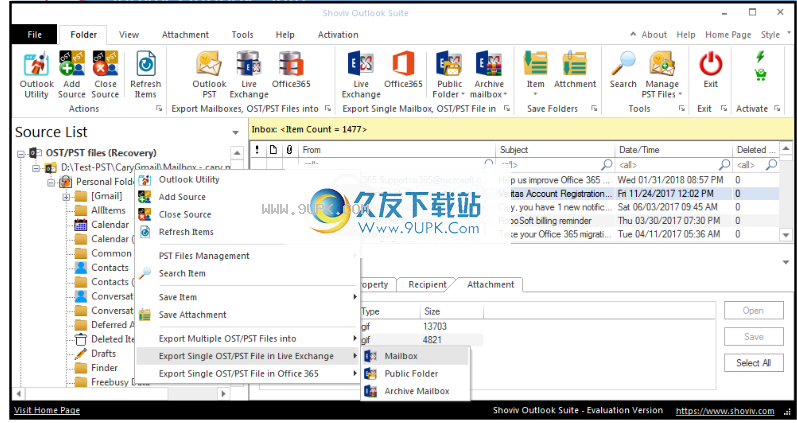
Task: Expand the [Gmail] folder node
Action: point(67,196)
